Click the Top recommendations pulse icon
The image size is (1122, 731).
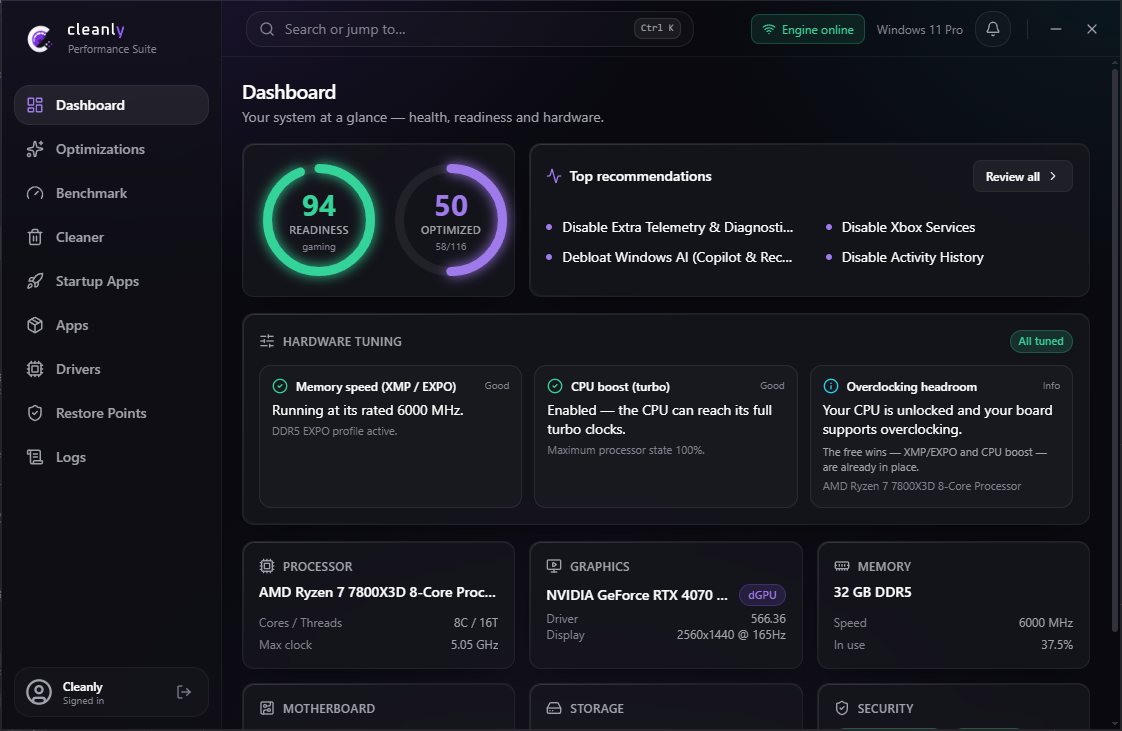point(554,176)
